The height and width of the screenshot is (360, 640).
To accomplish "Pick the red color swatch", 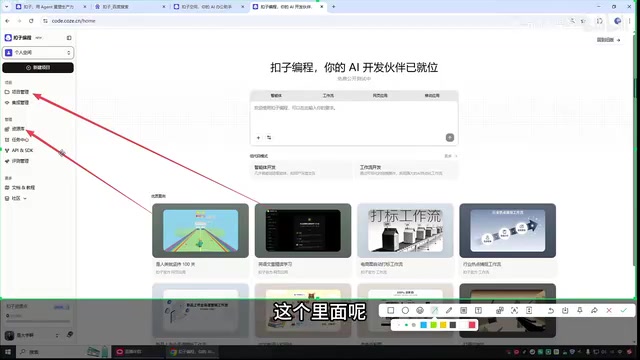I will 472,325.
